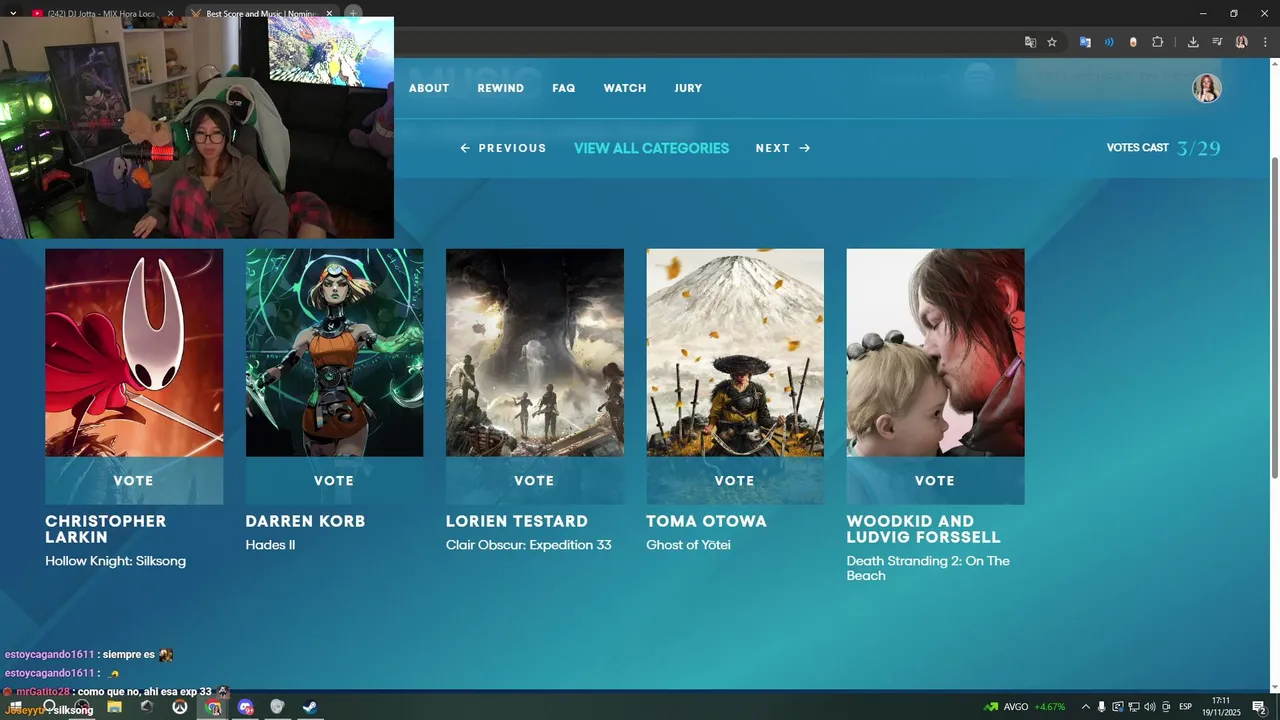Open Overwatch from the taskbar
Image resolution: width=1280 pixels, height=720 pixels.
coord(180,707)
